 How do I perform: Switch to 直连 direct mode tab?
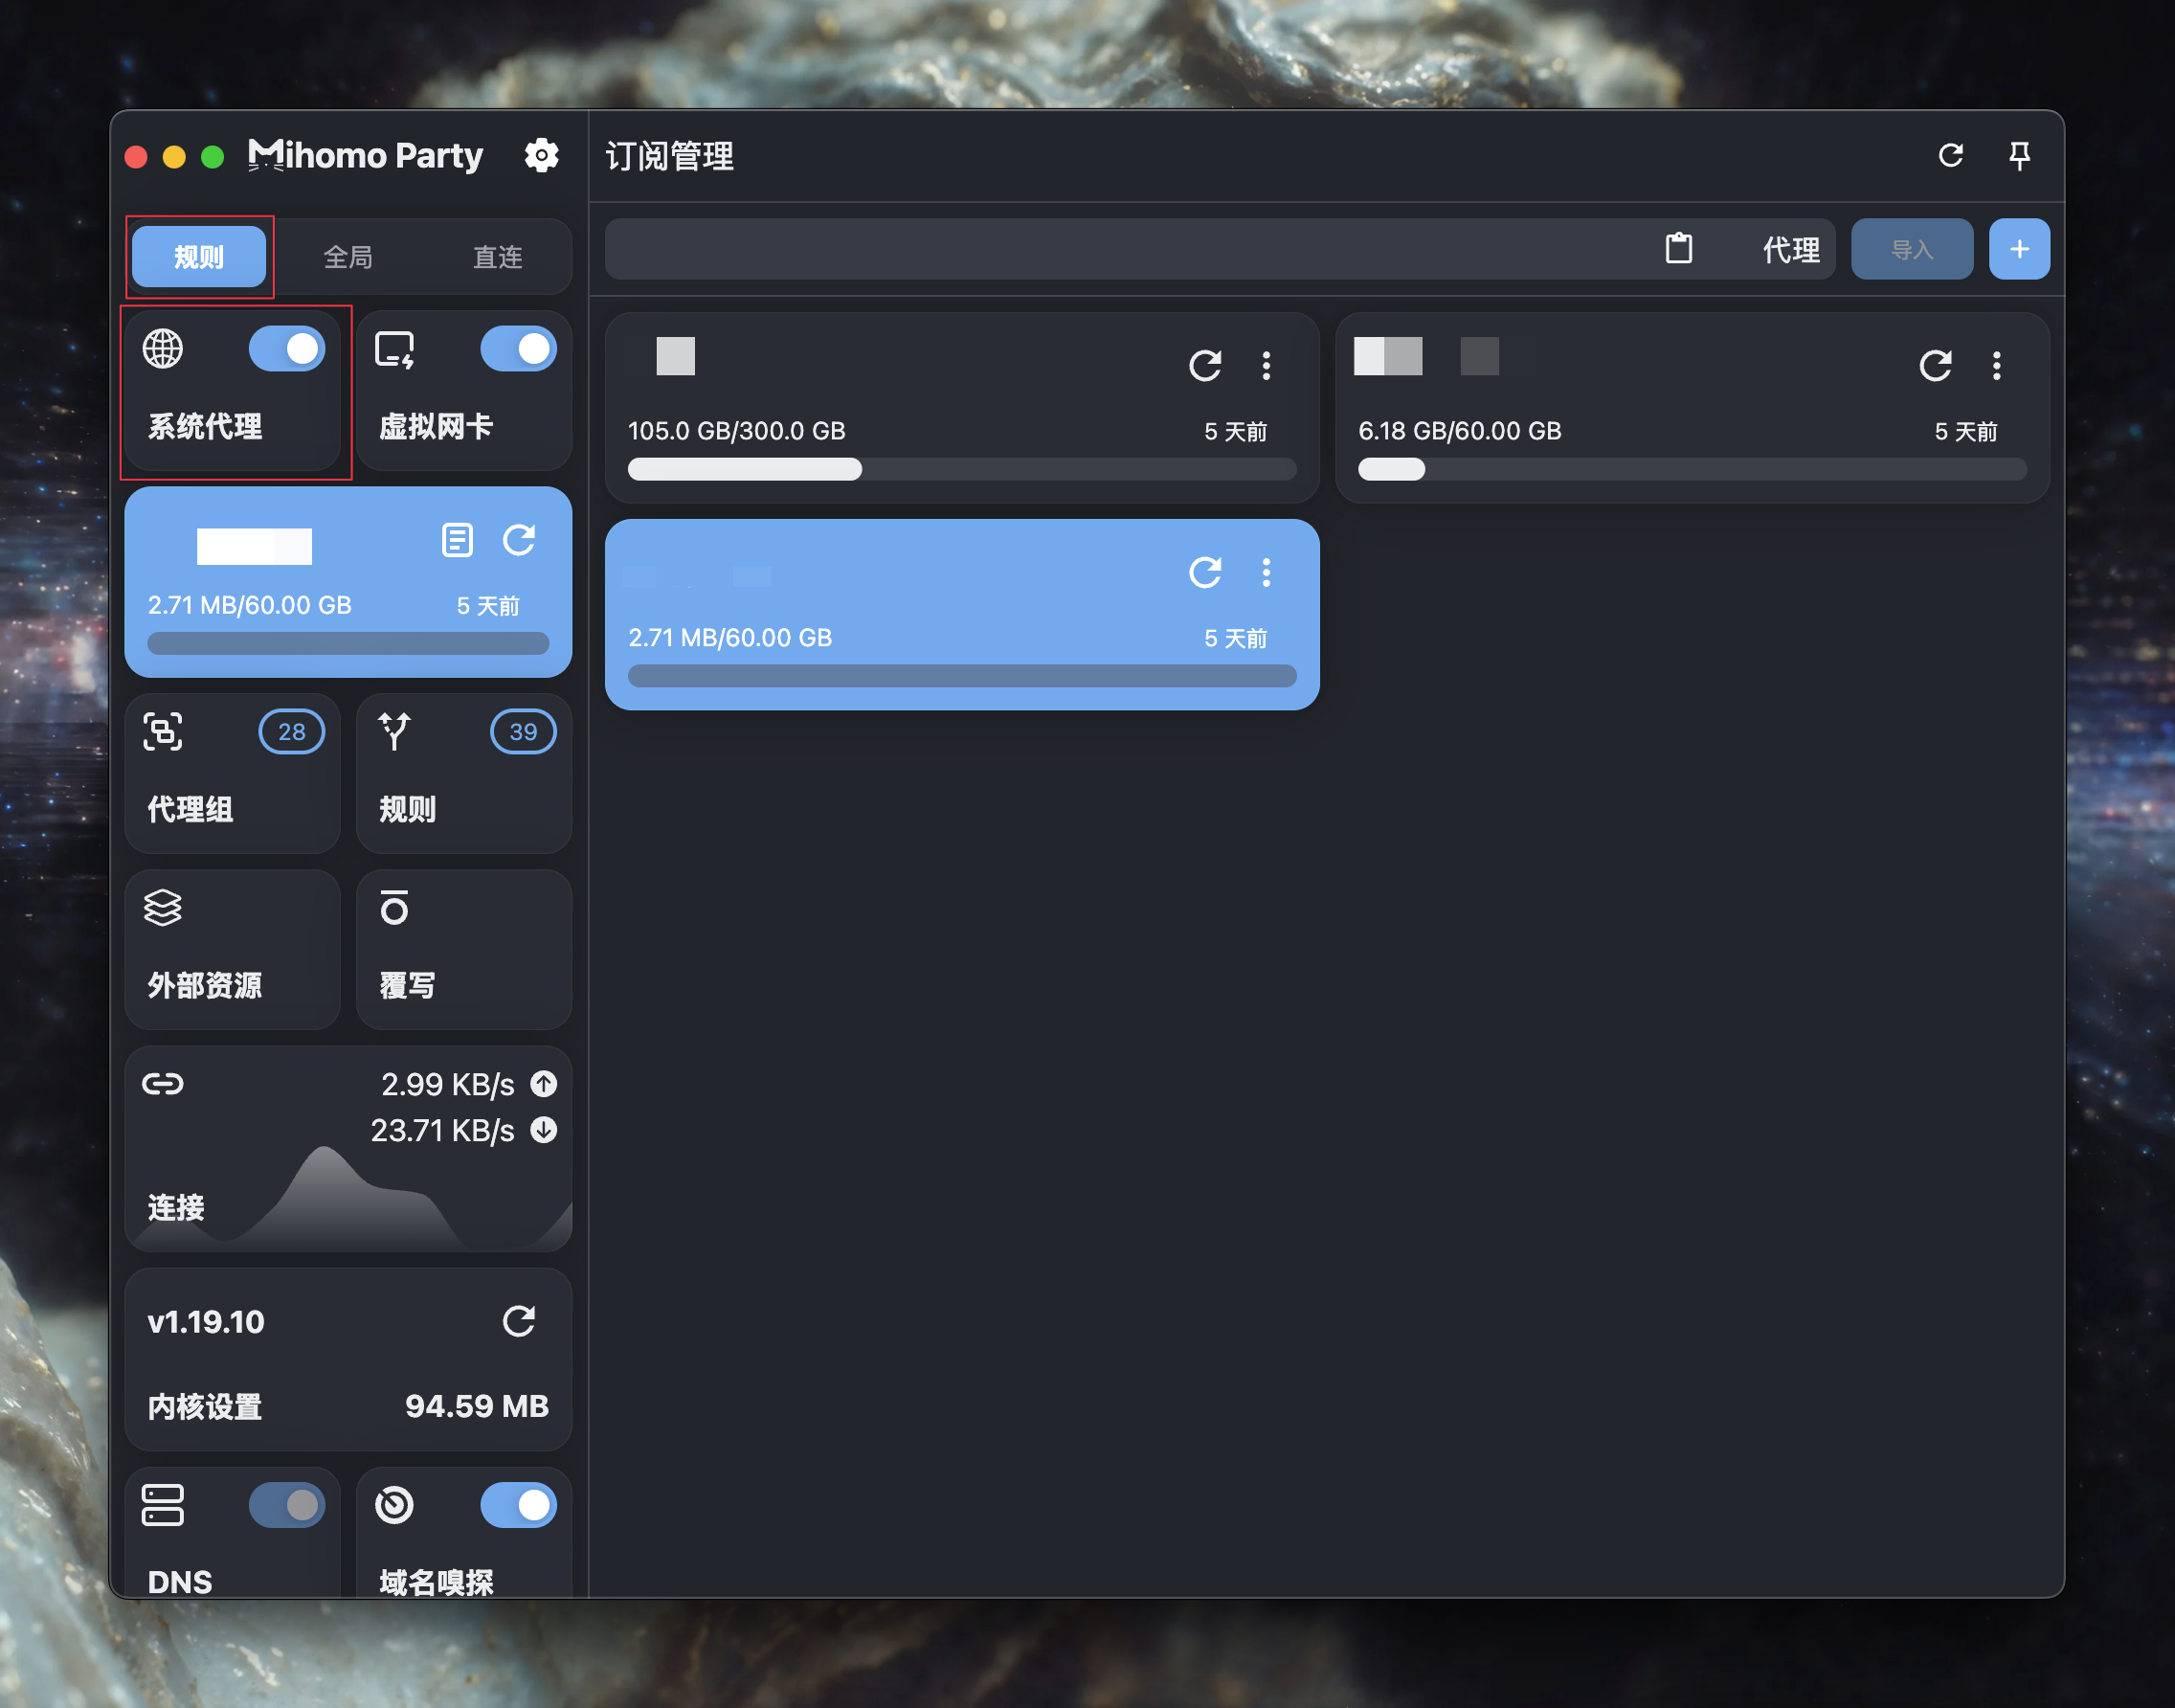pyautogui.click(x=497, y=257)
